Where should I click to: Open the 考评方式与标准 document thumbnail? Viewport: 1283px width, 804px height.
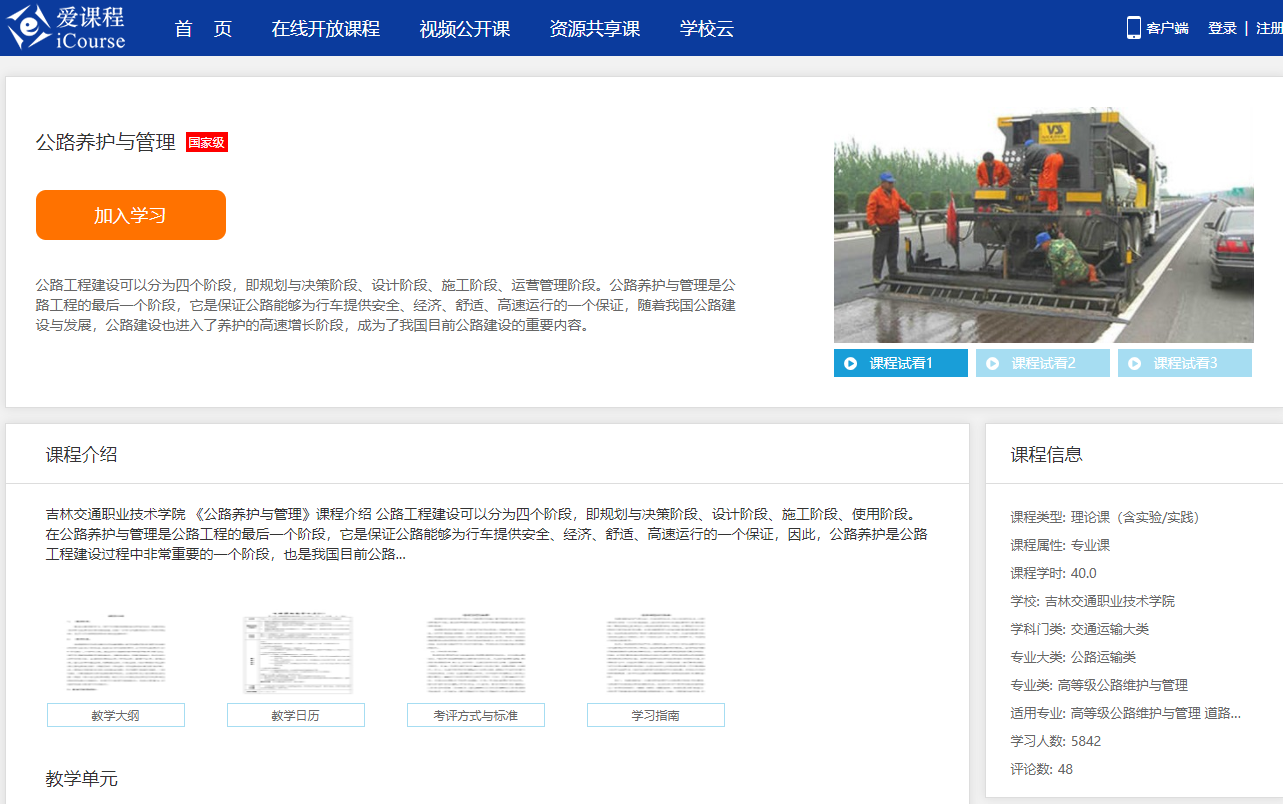point(476,655)
